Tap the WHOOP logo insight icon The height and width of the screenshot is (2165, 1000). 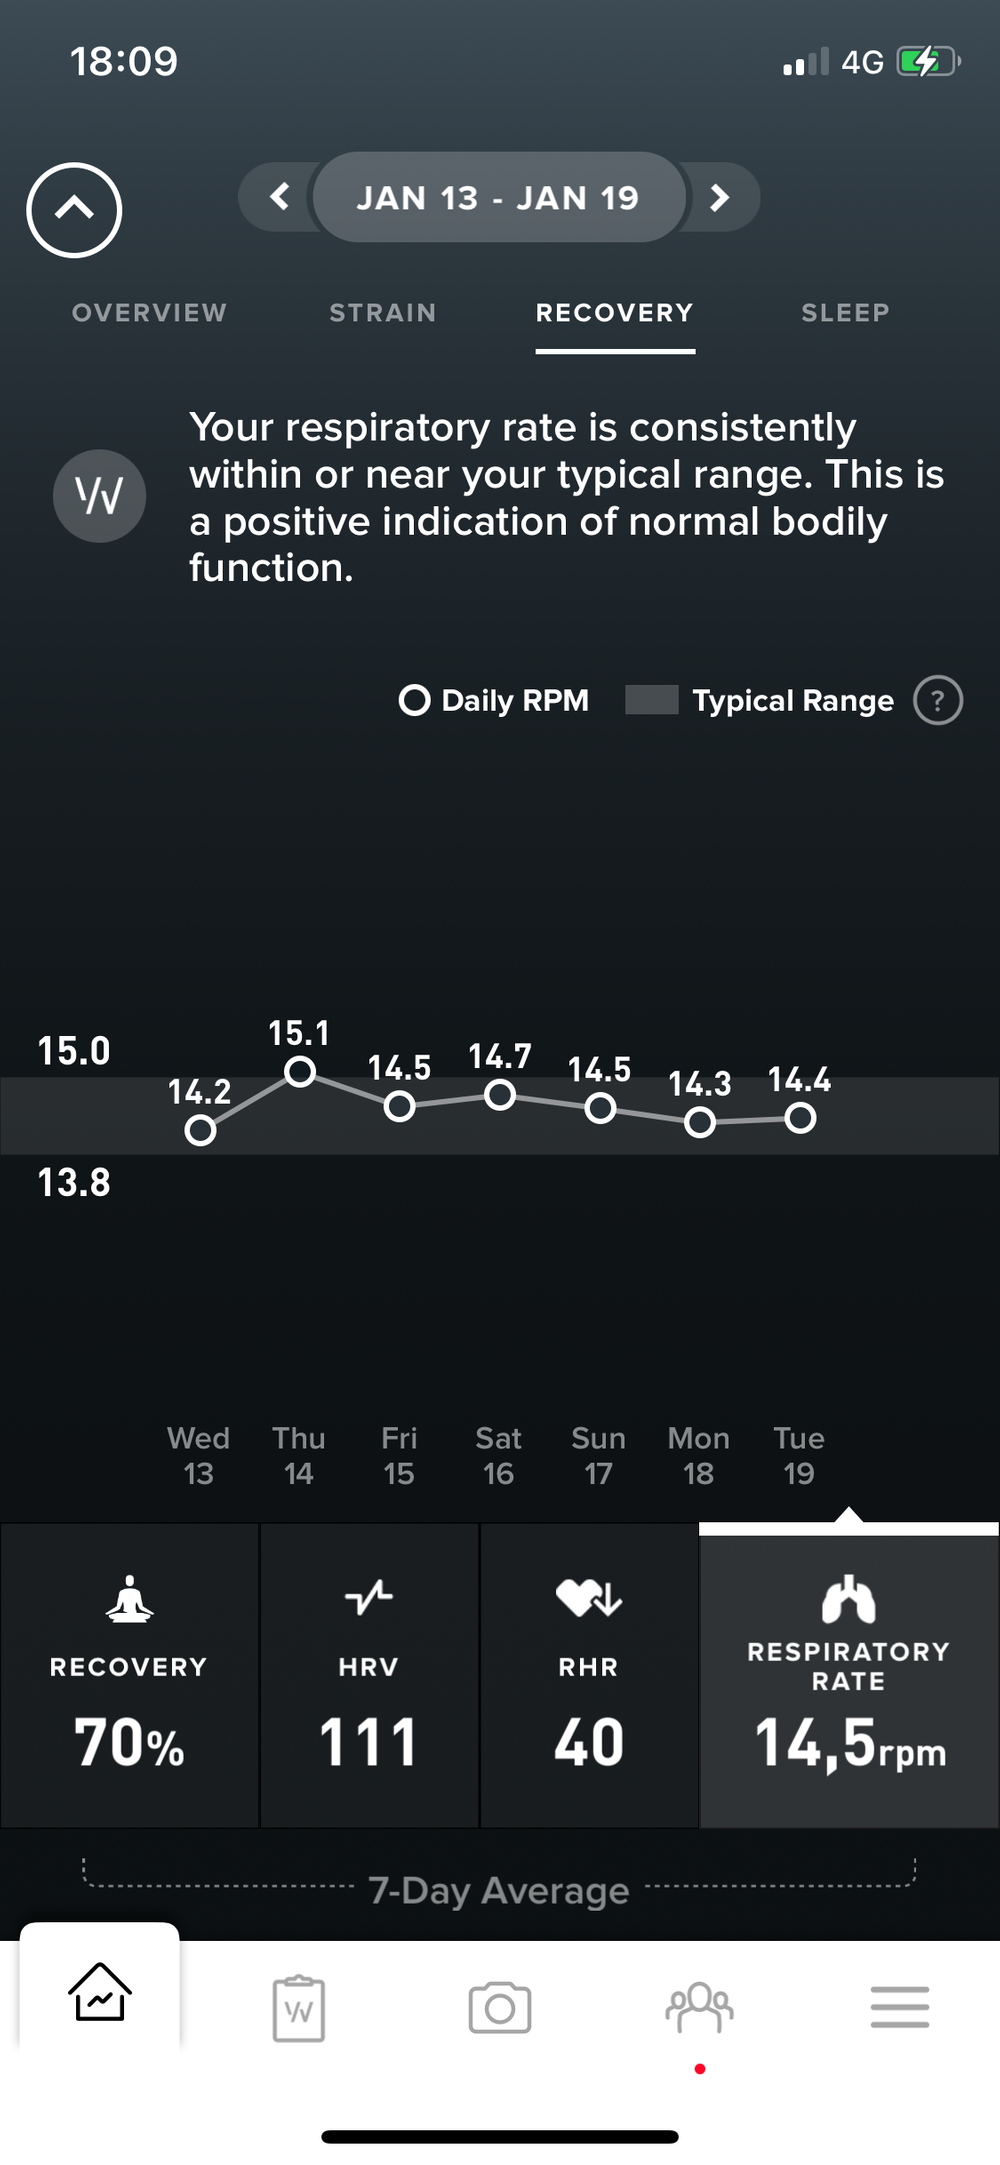[99, 496]
